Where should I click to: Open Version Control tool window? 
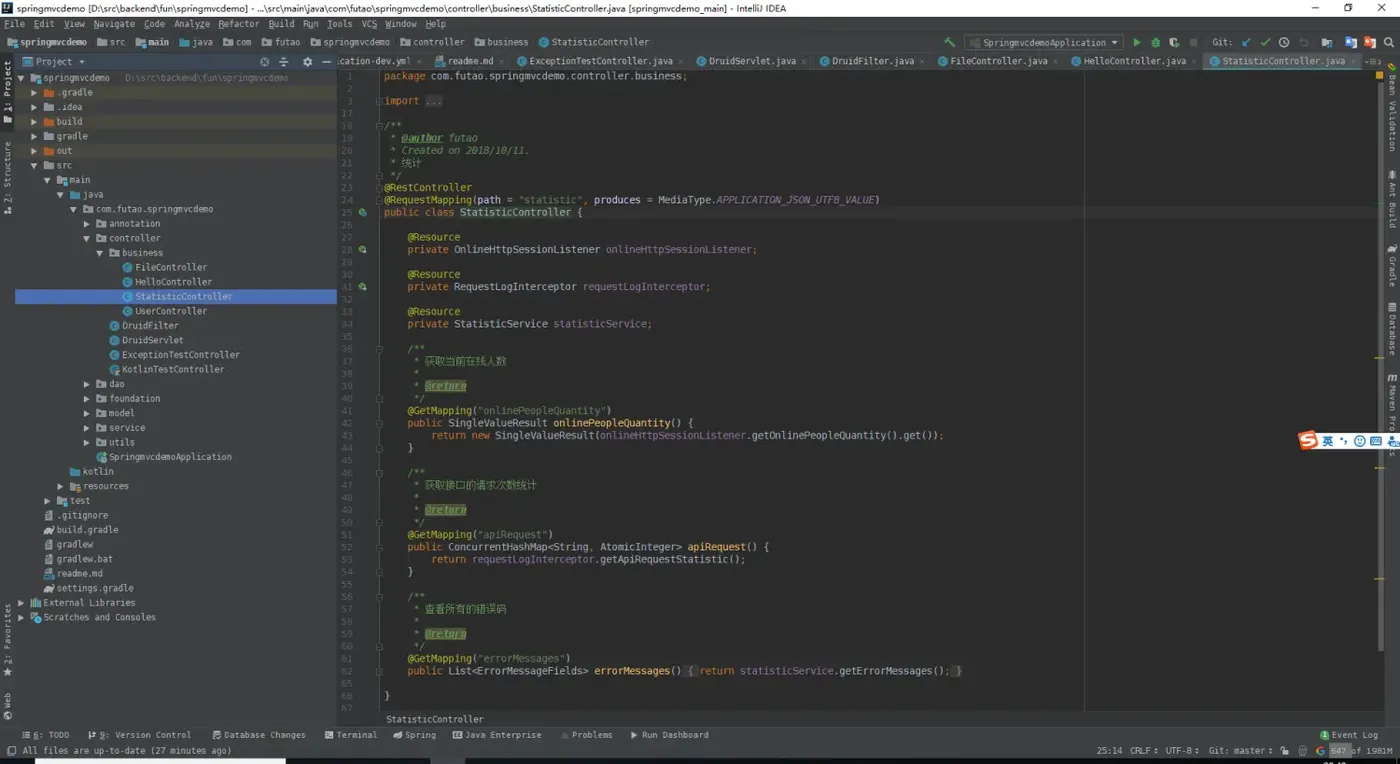point(139,735)
